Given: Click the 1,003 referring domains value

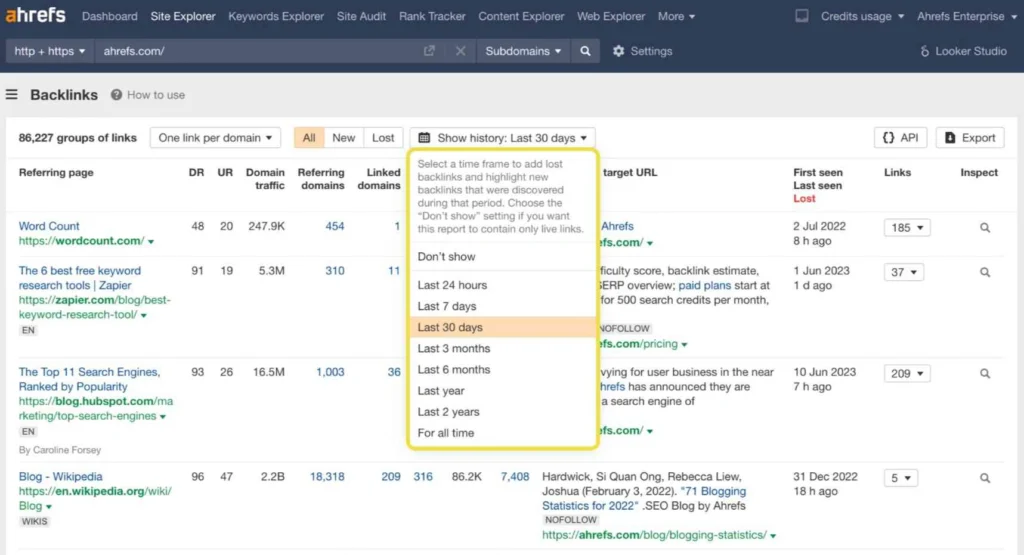Looking at the screenshot, I should pos(330,372).
